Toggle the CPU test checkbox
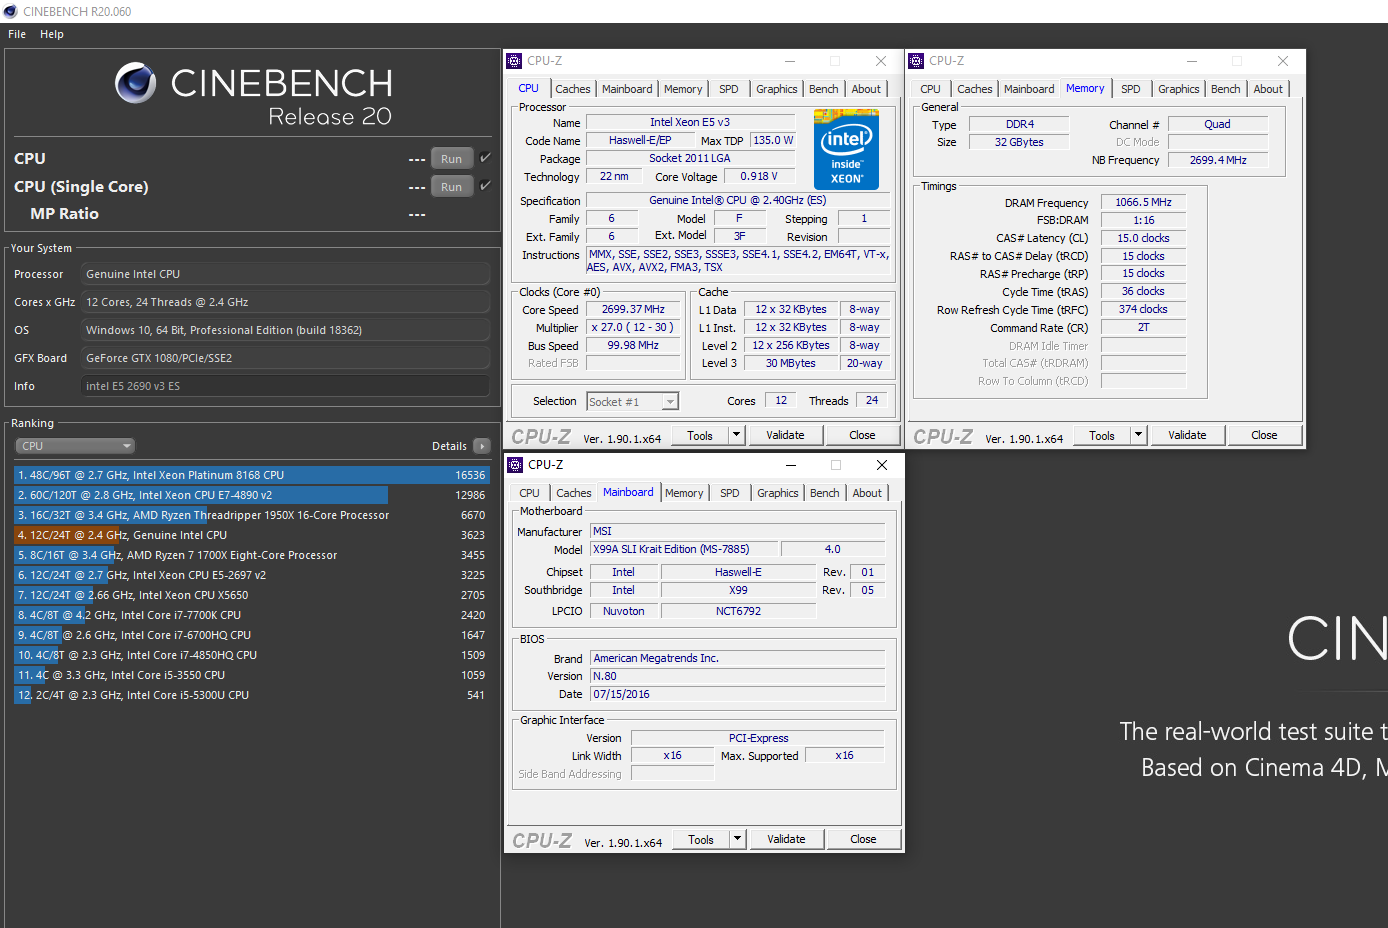 click(485, 158)
